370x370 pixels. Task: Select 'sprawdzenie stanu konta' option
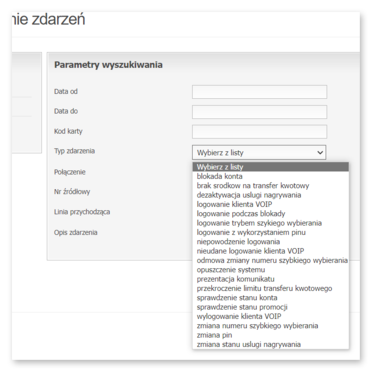[271, 298]
